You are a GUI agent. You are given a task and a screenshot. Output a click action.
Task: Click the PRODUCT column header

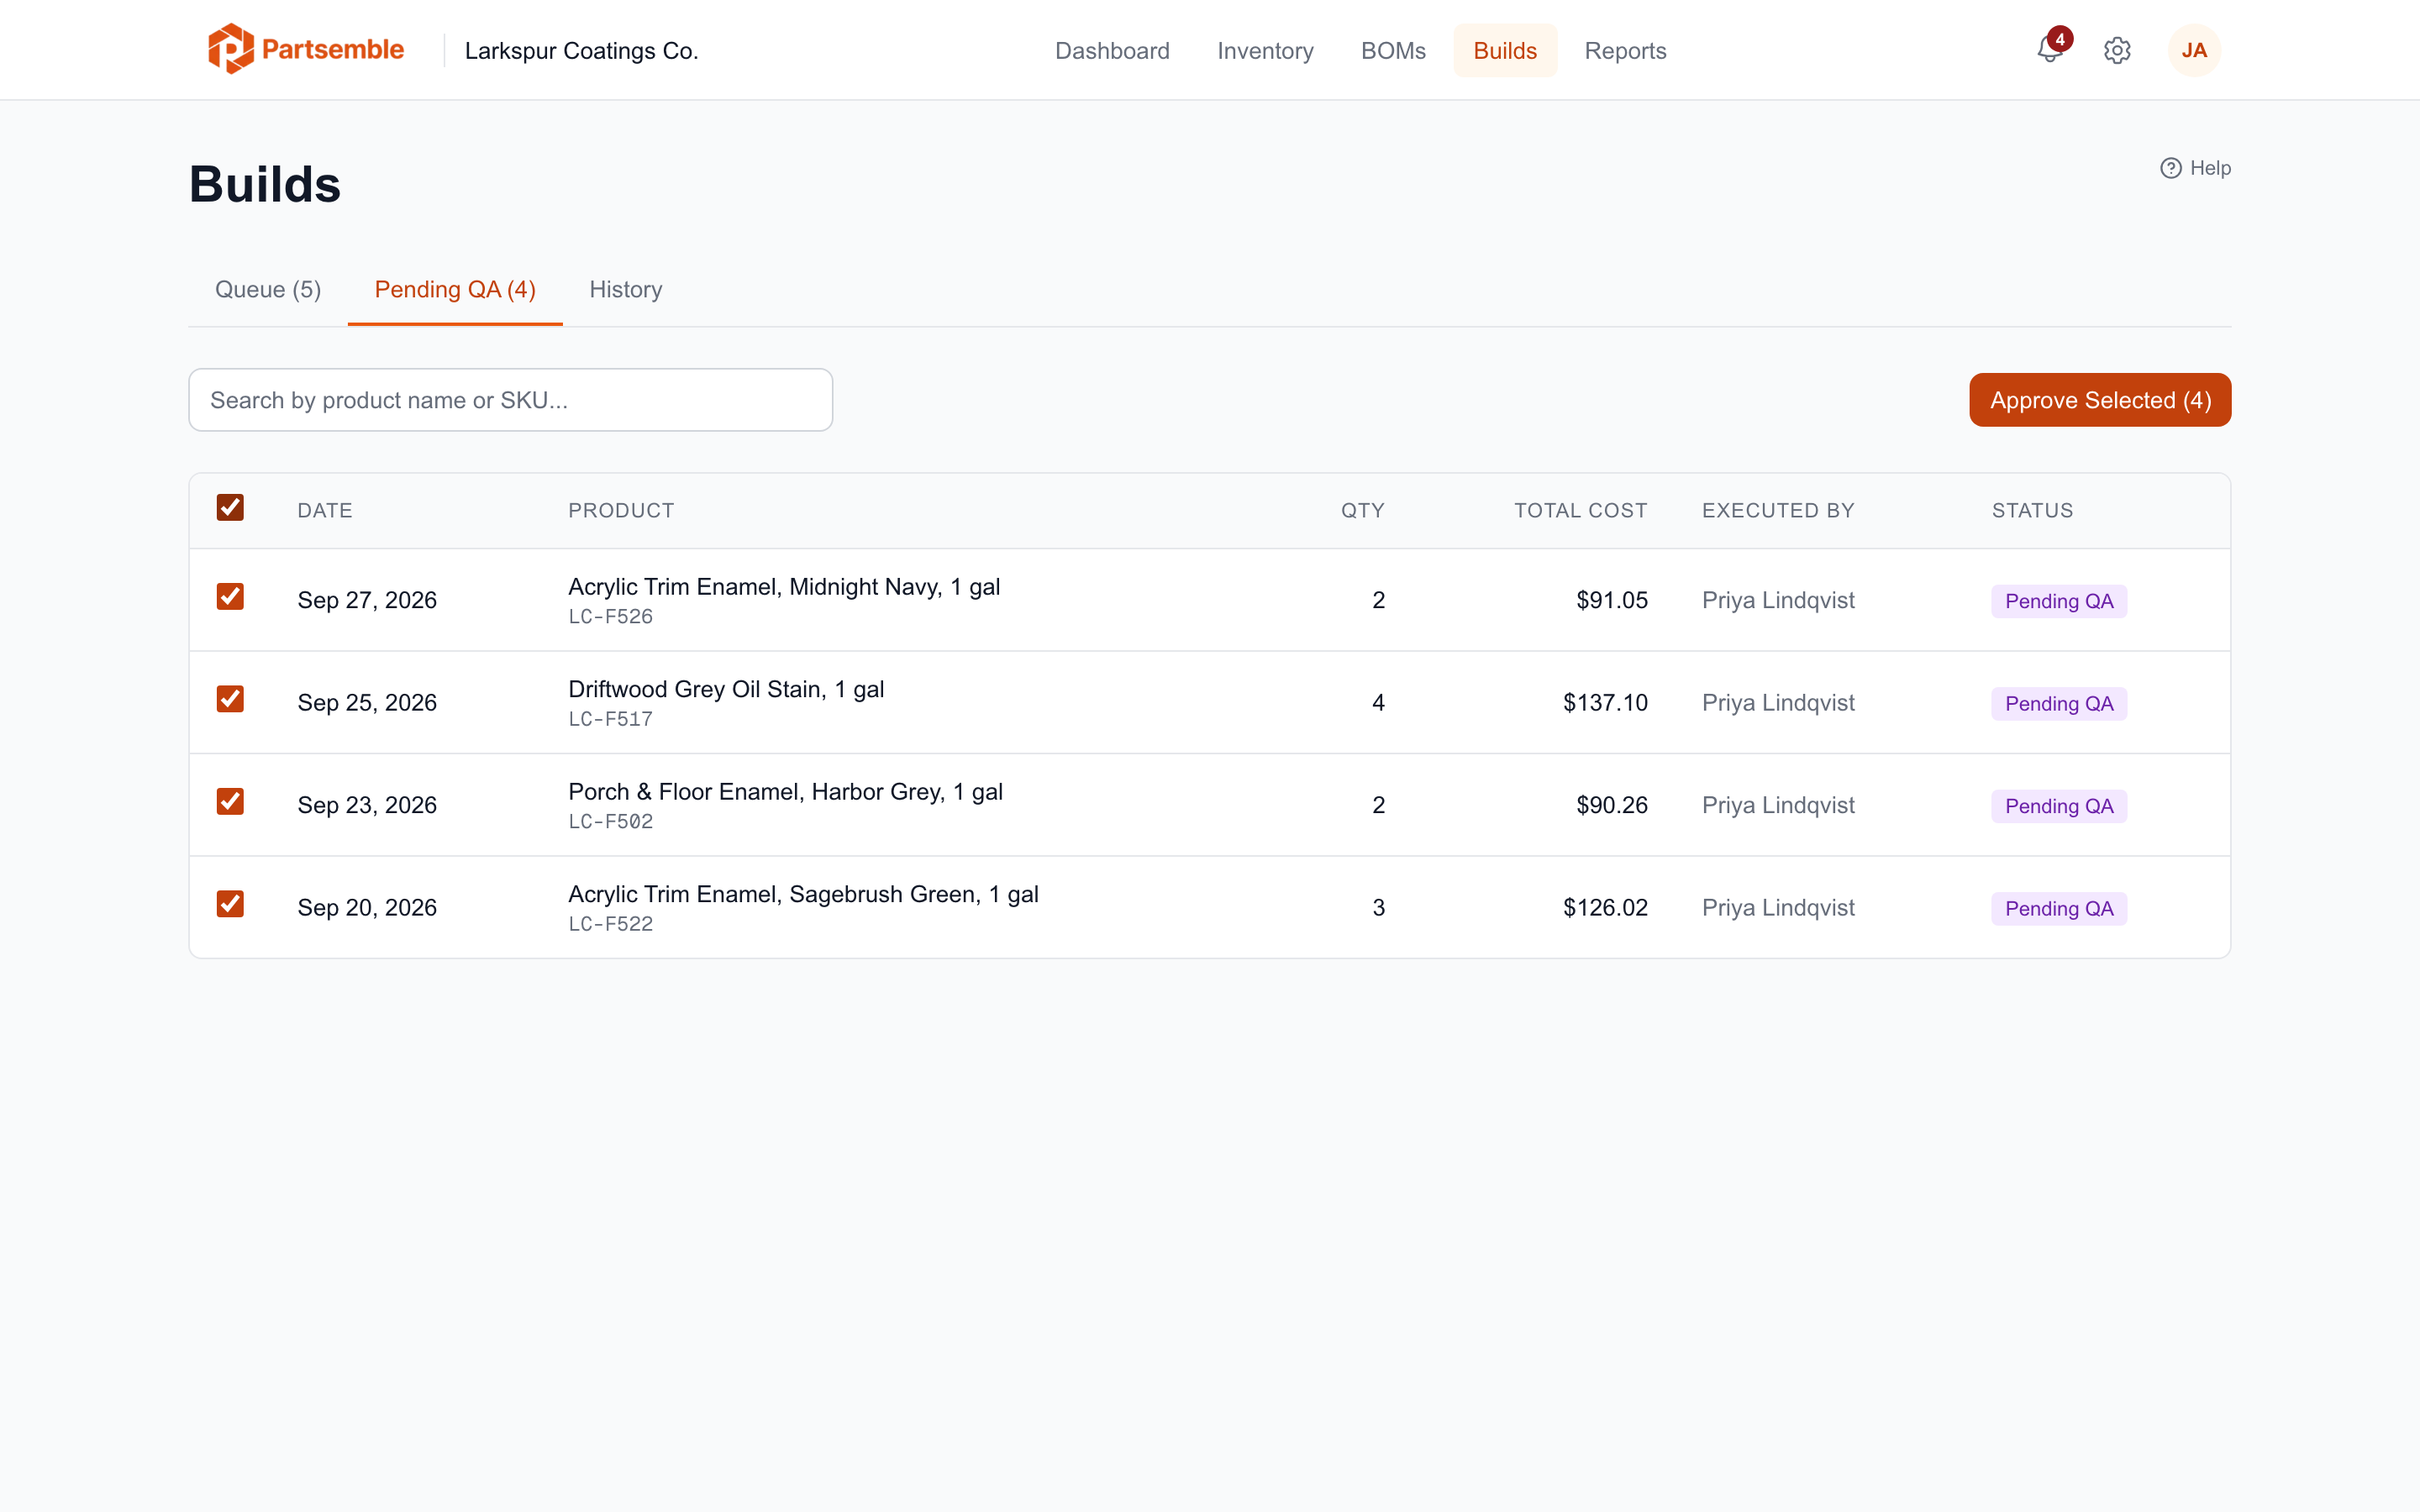pyautogui.click(x=621, y=511)
